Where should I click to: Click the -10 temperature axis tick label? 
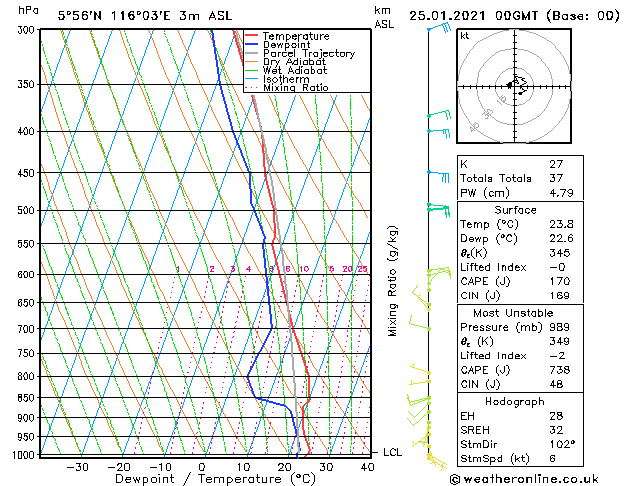(160, 467)
